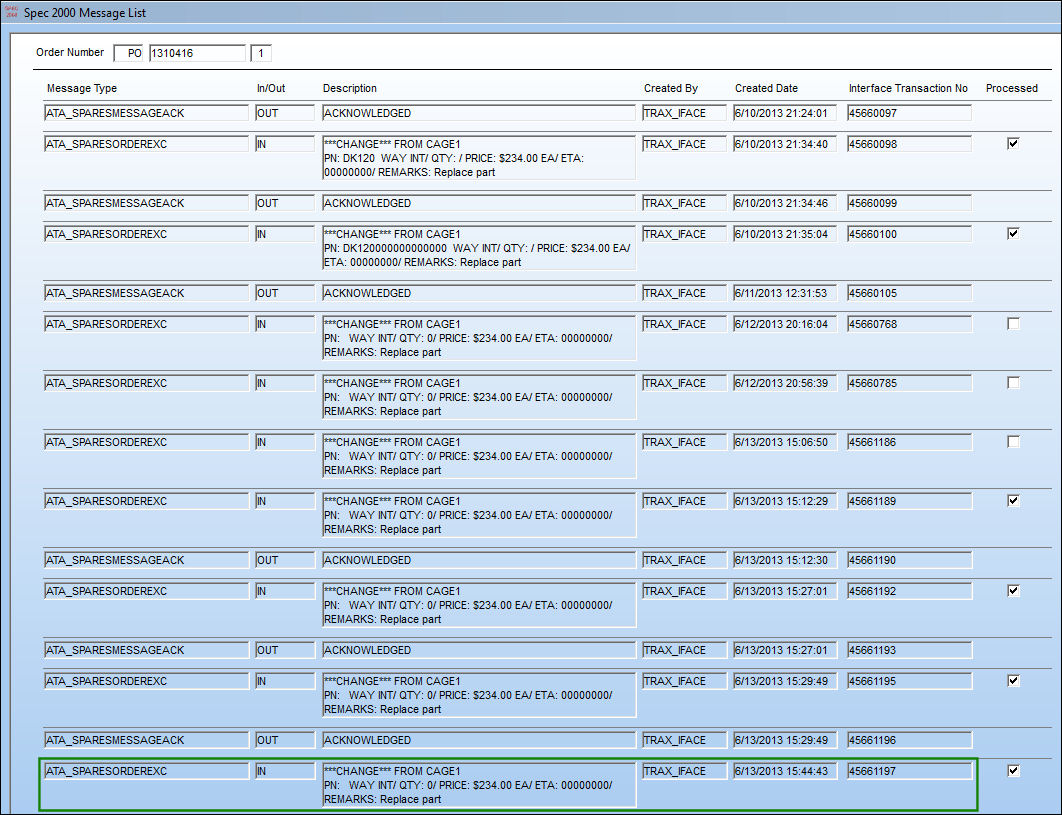Click description of transaction 45661195

click(x=479, y=695)
